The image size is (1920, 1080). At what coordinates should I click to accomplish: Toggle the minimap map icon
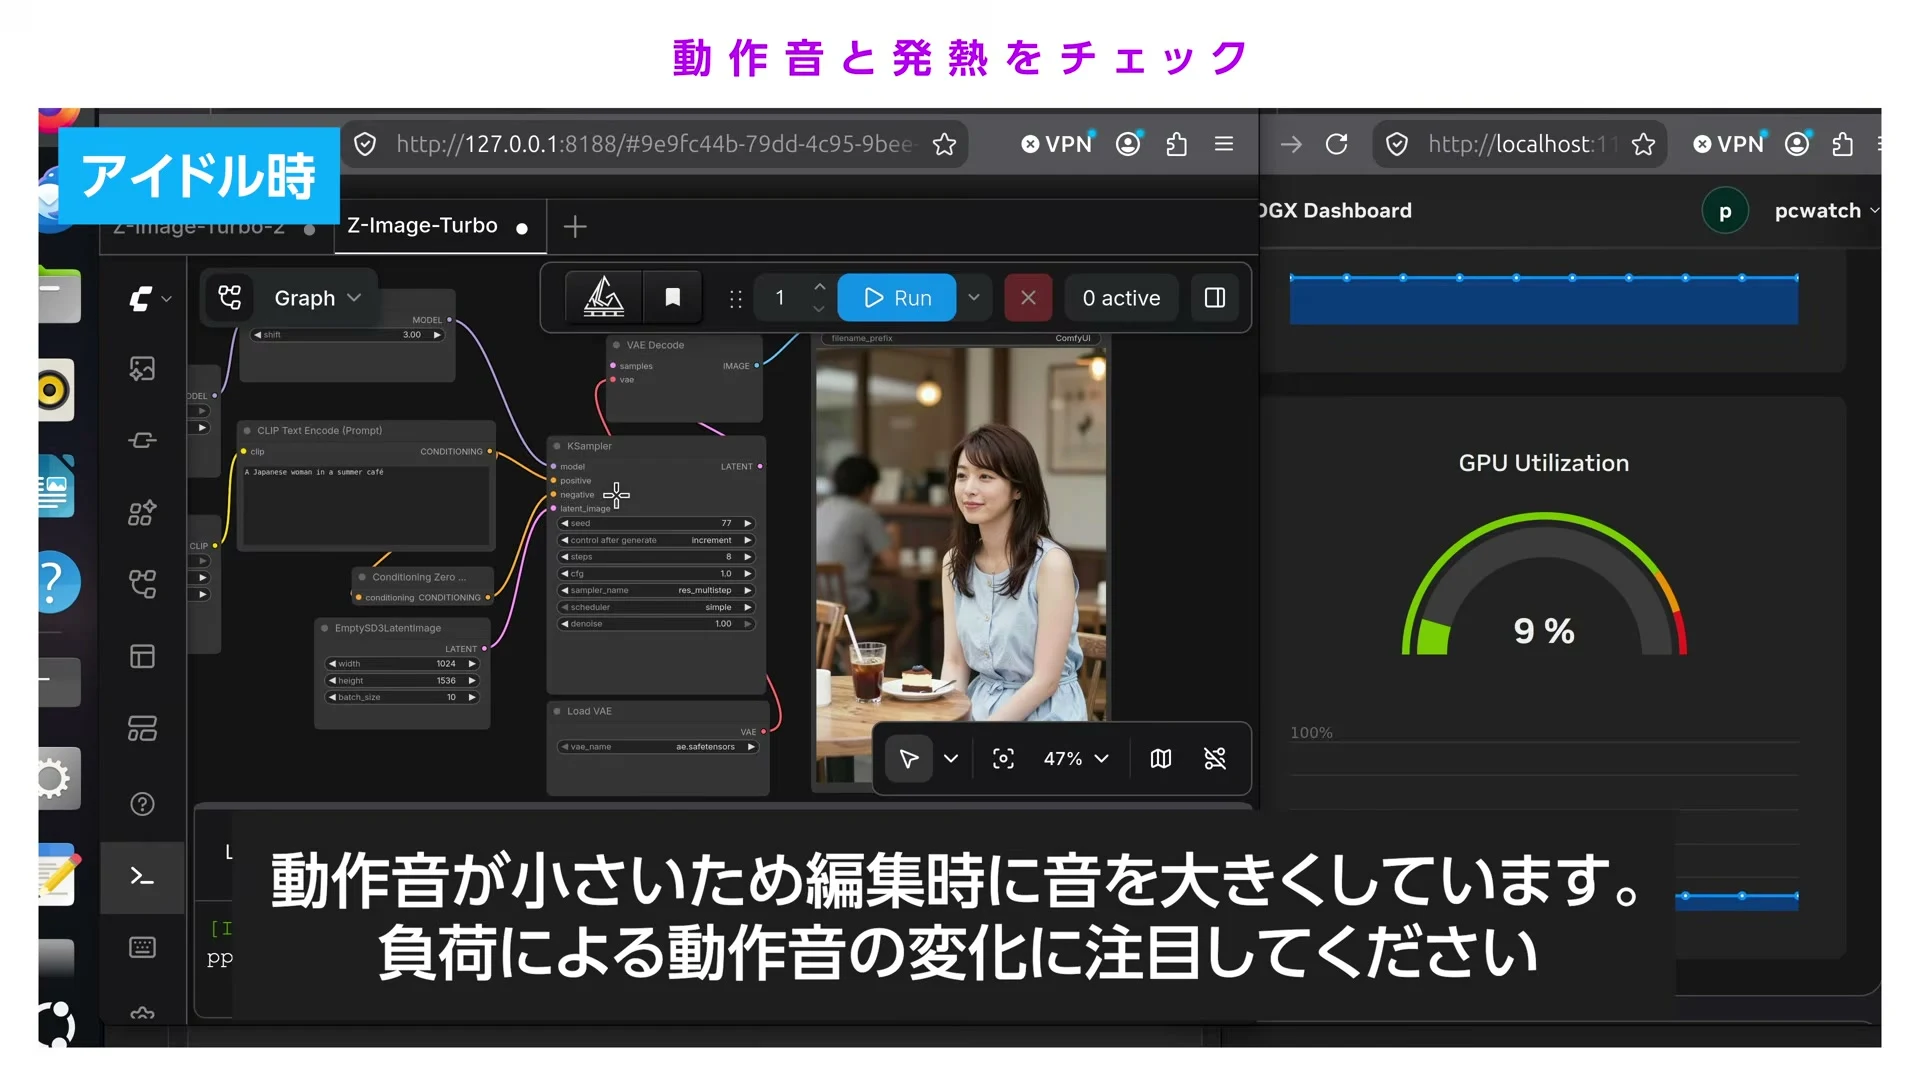[x=1161, y=759]
